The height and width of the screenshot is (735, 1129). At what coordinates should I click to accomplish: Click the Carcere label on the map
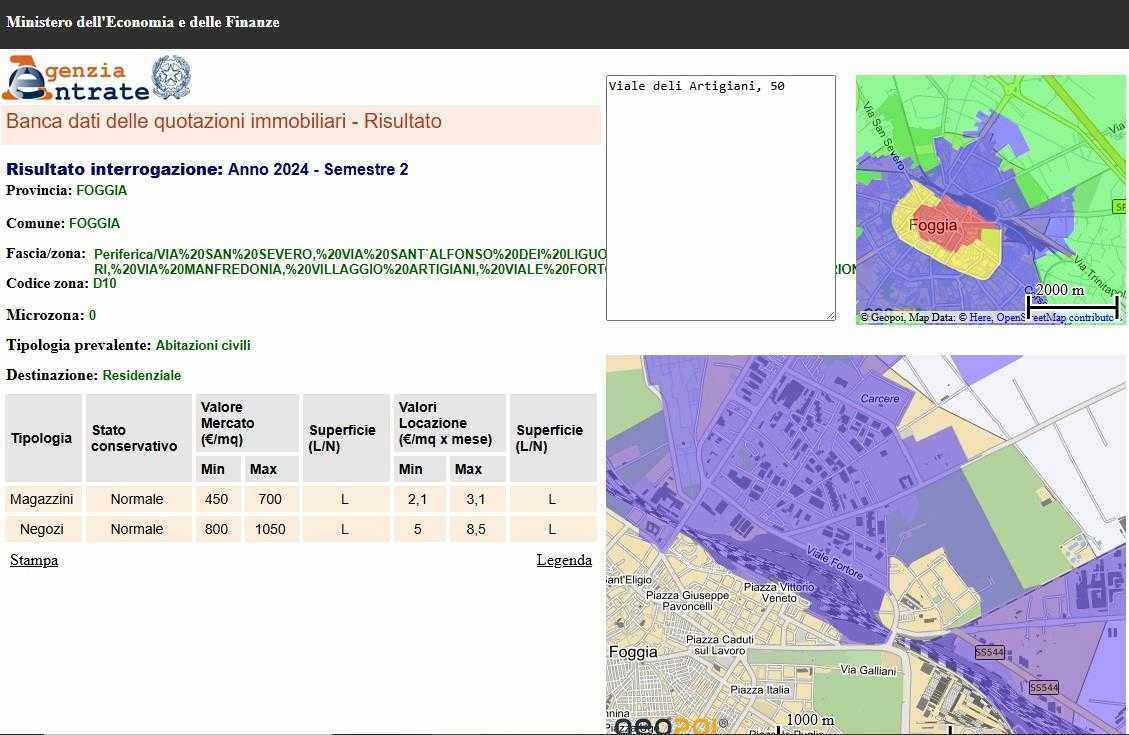click(x=880, y=398)
